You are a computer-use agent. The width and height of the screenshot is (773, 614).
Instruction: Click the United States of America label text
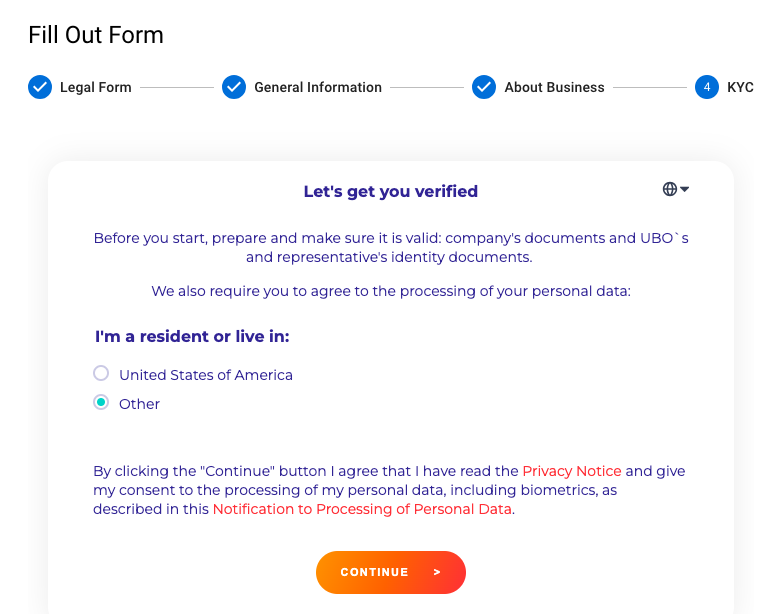click(x=206, y=375)
